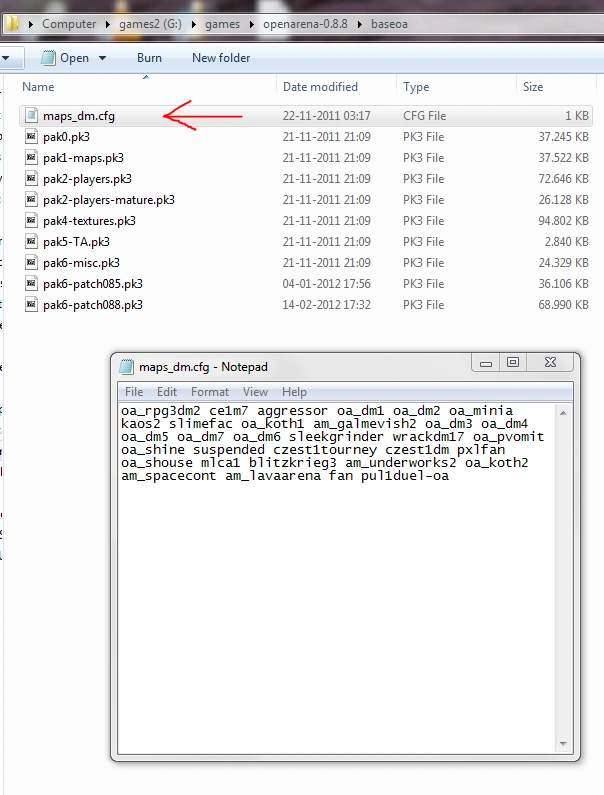The image size is (604, 795).
Task: Select the pak0.pk3 file name
Action: (66, 137)
